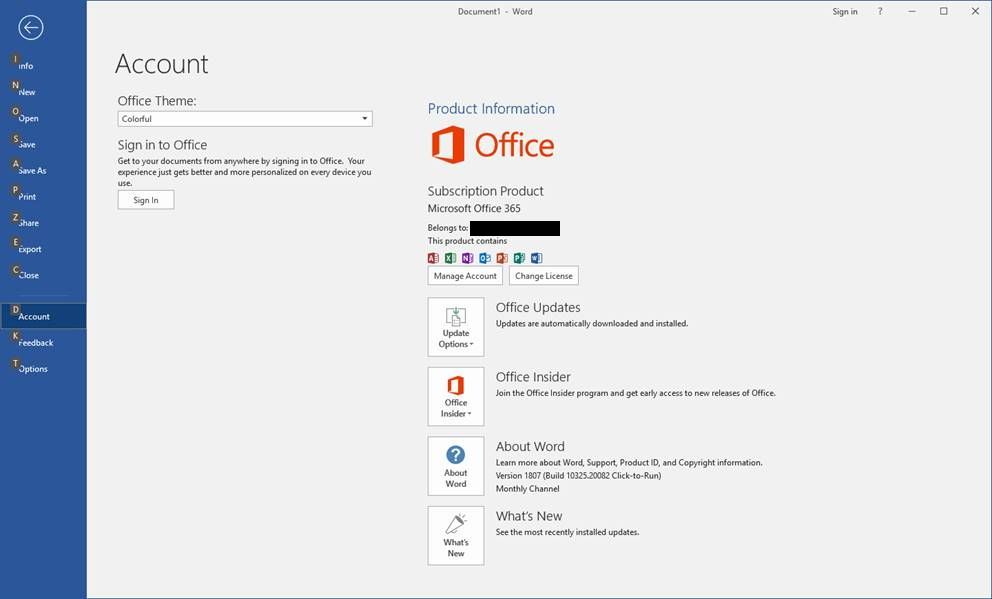Click the 'Office Updates' heading
The height and width of the screenshot is (599, 992).
coord(538,307)
